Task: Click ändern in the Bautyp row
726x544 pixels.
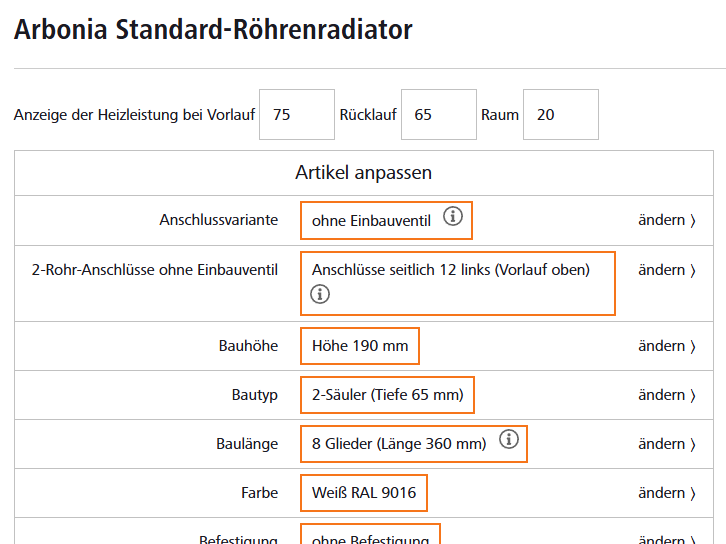Action: pyautogui.click(x=667, y=395)
